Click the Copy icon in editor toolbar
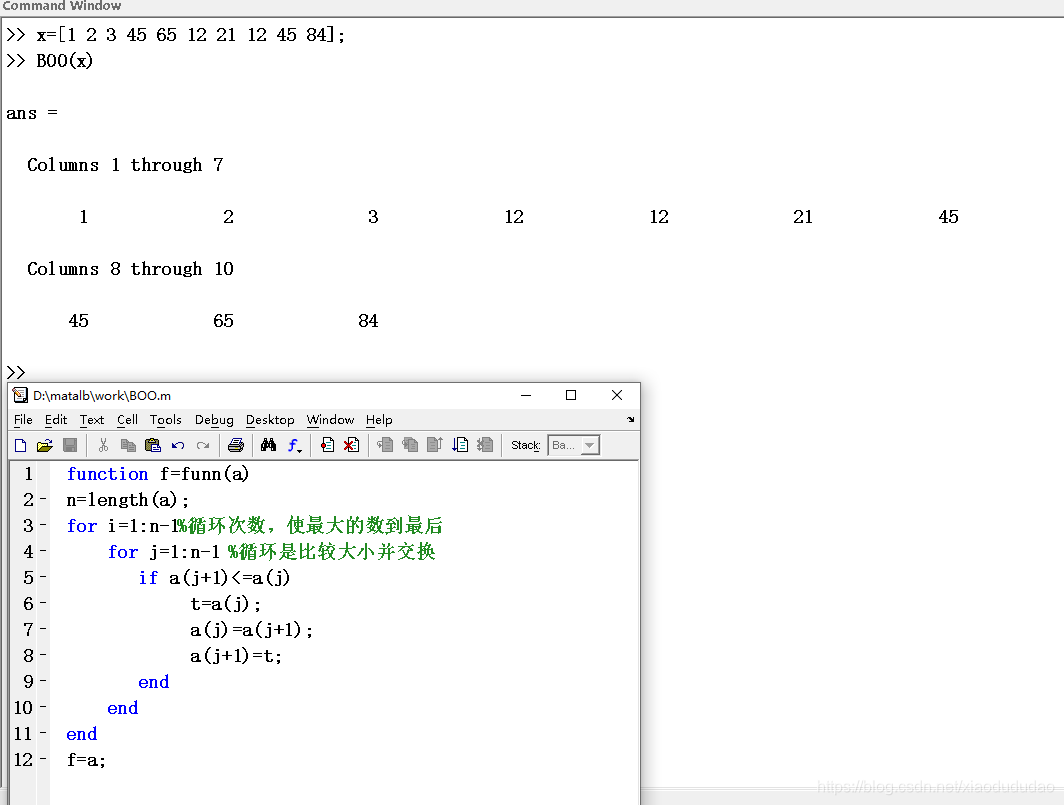This screenshot has width=1064, height=805. point(128,445)
